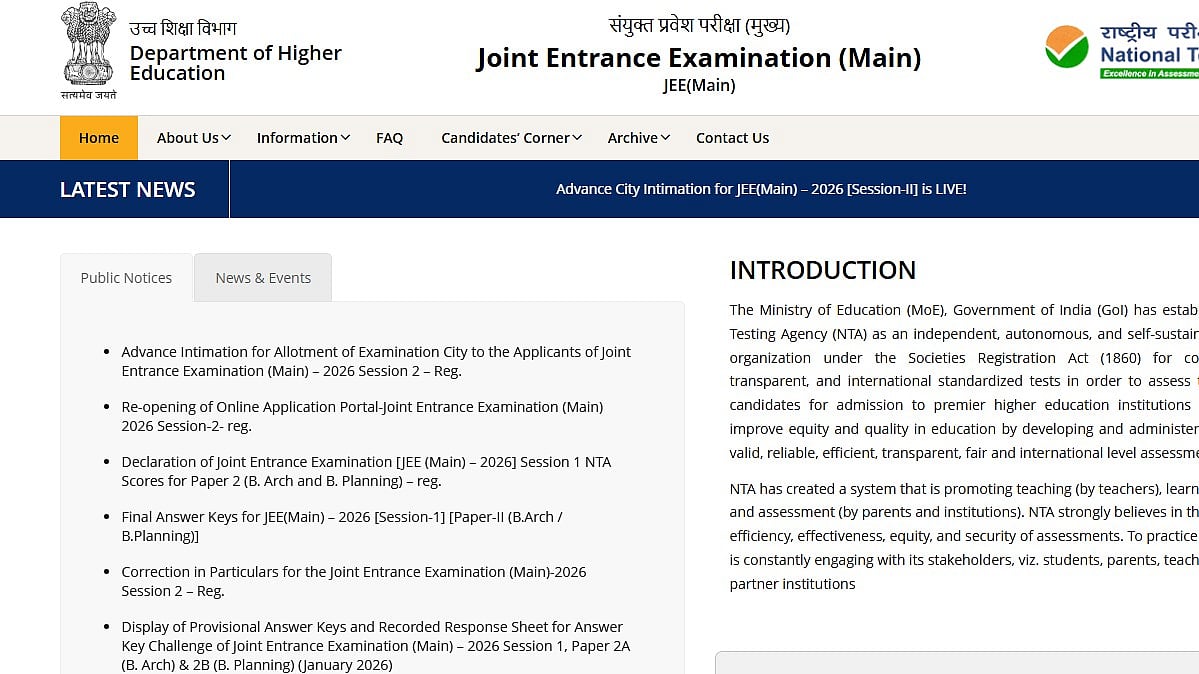Open Advance Intimation for Allotment of Examination City notice
The width and height of the screenshot is (1199, 674).
pyautogui.click(x=375, y=361)
